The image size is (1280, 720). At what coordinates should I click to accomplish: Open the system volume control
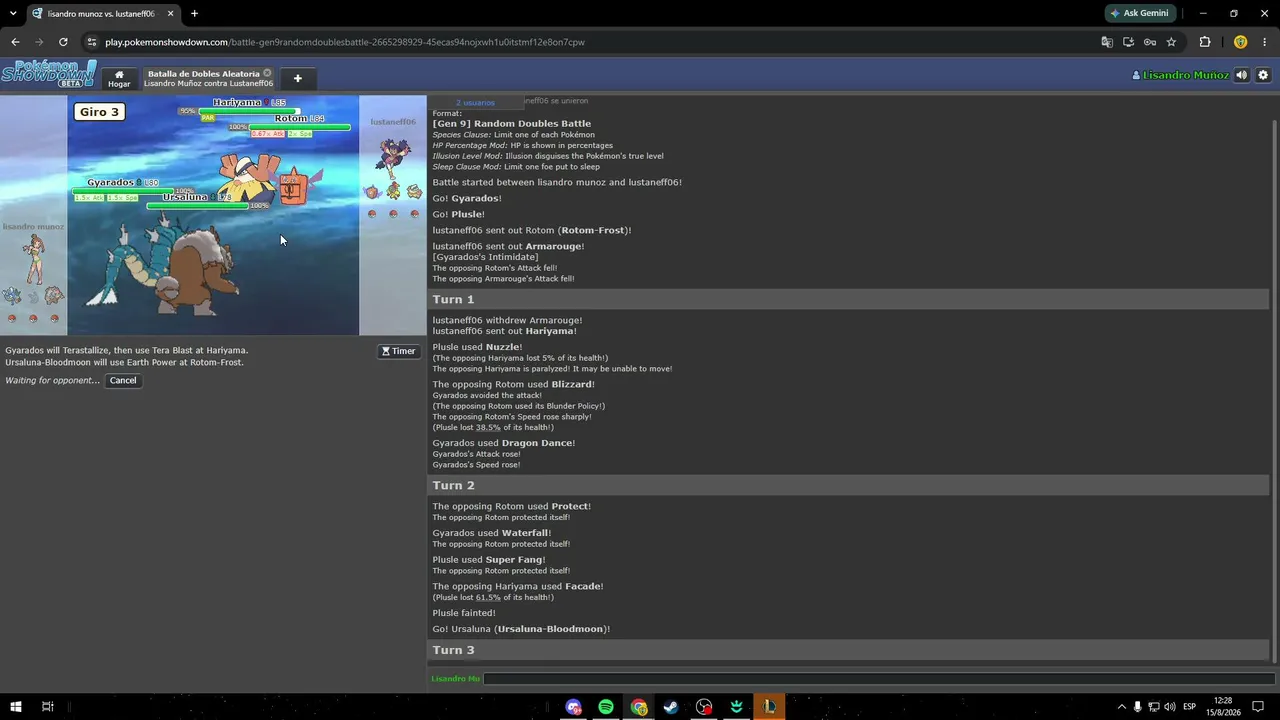coord(1169,707)
